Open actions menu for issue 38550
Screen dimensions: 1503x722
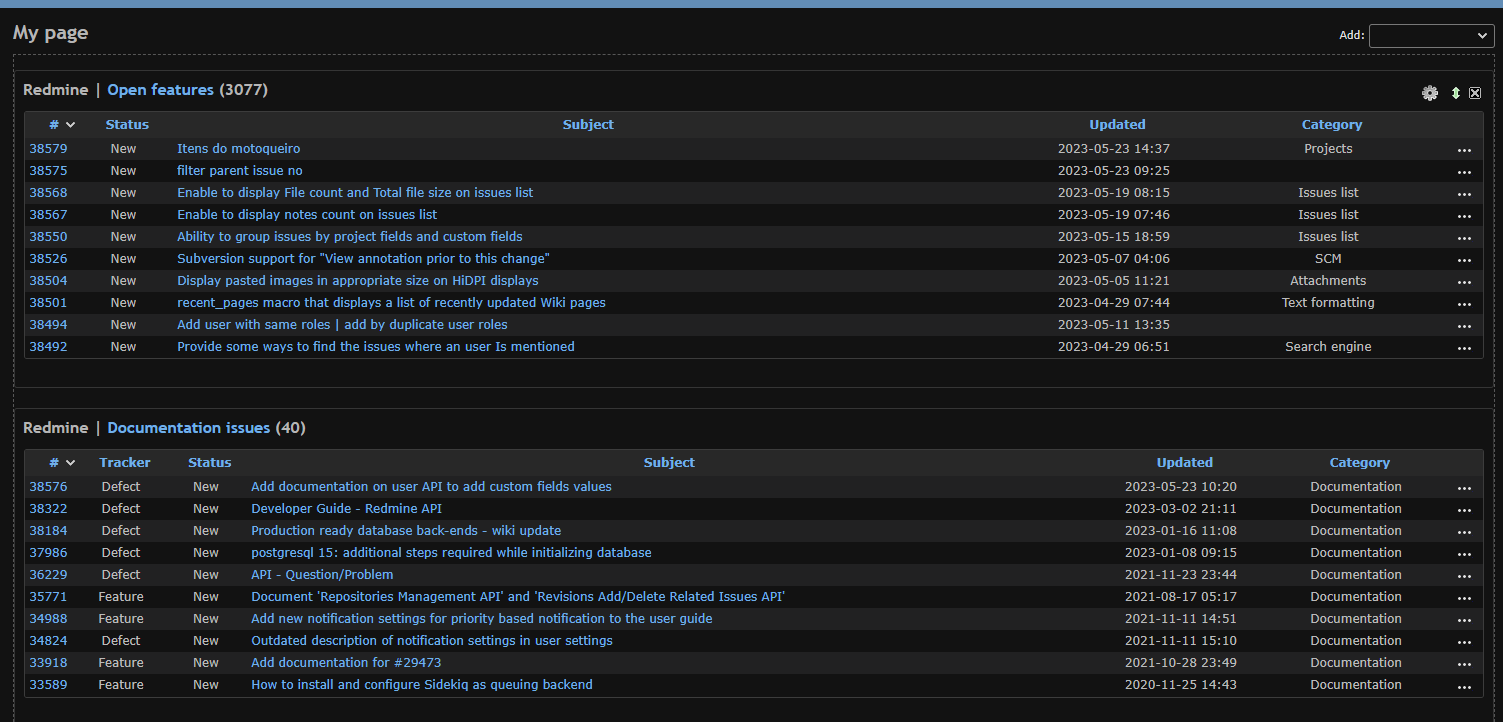pos(1464,238)
